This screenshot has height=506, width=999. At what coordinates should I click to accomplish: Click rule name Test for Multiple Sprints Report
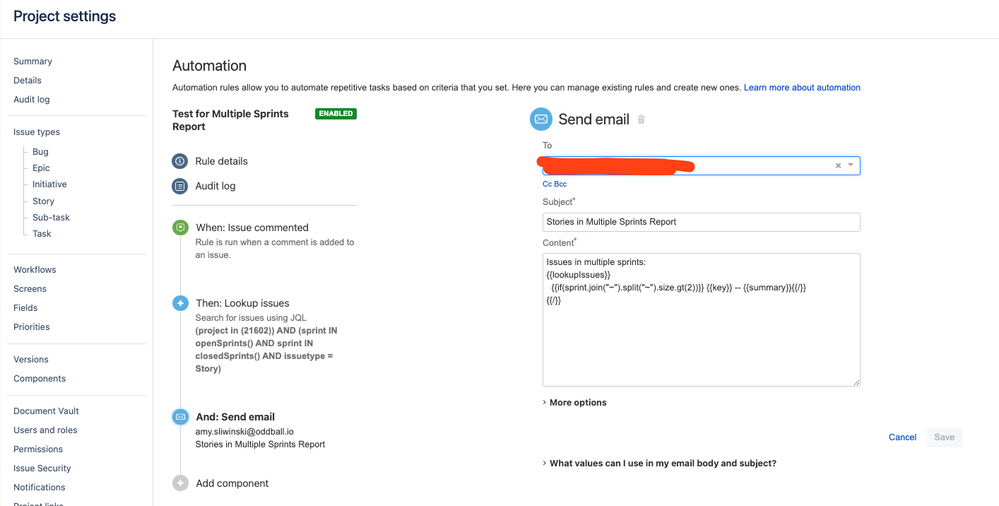(231, 120)
